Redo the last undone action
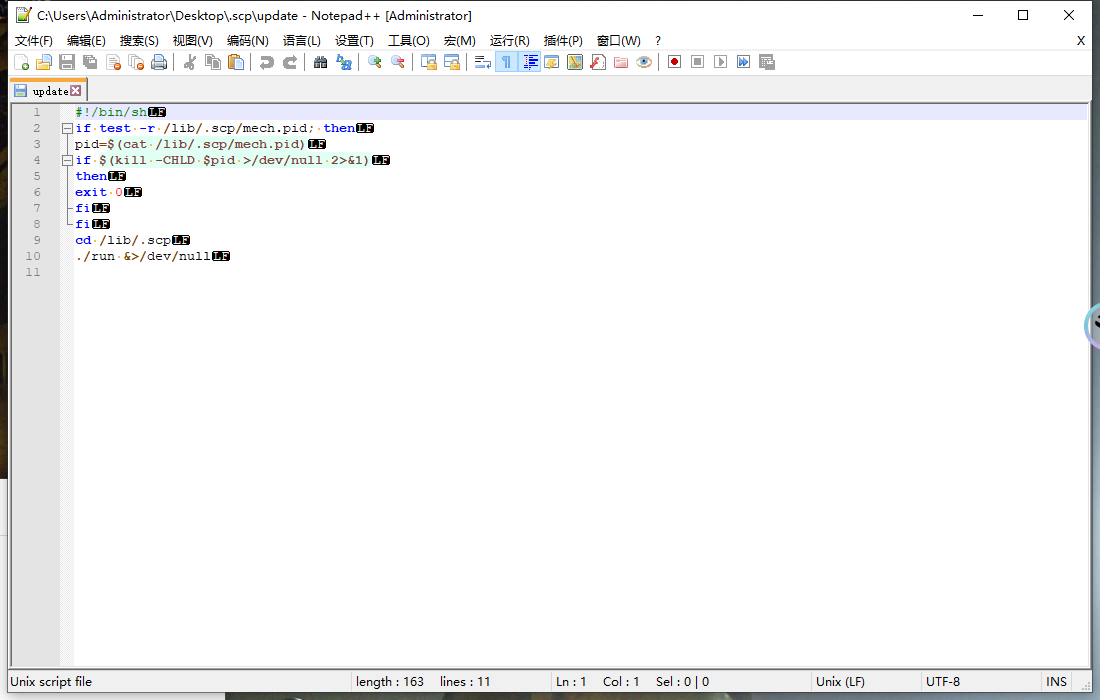This screenshot has width=1100, height=700. point(290,62)
